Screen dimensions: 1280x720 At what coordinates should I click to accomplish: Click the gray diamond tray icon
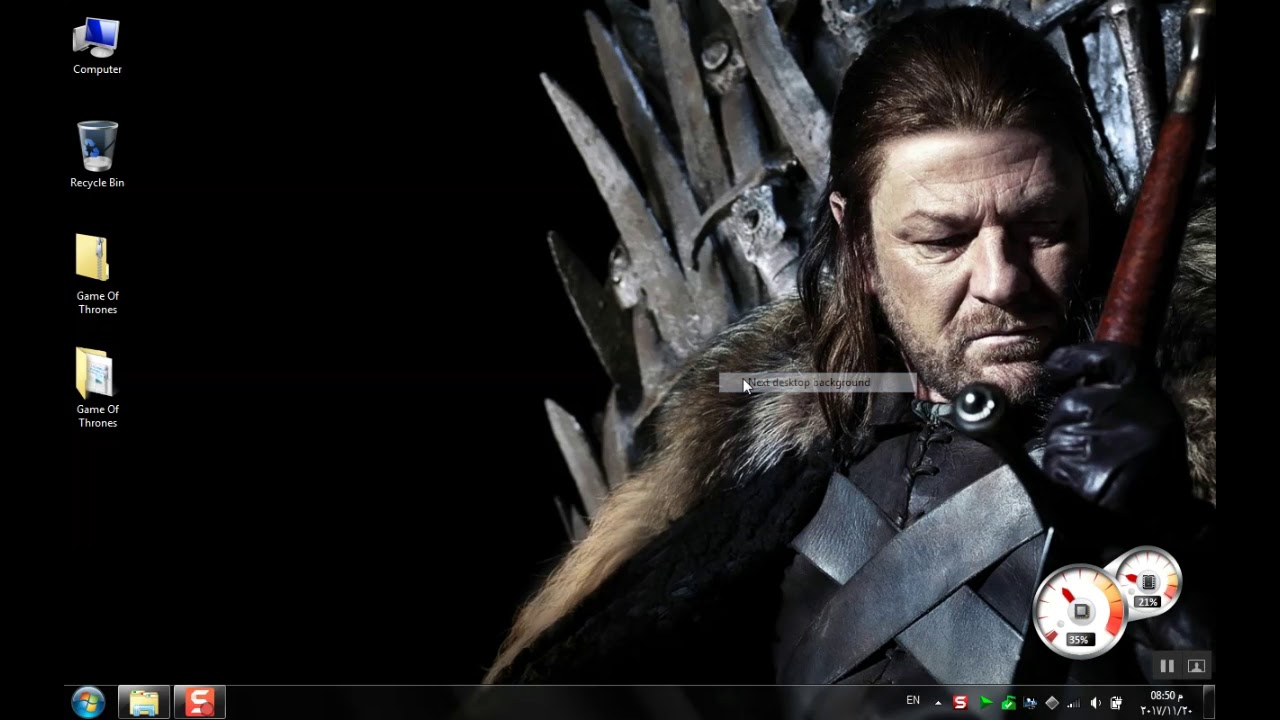click(1052, 703)
